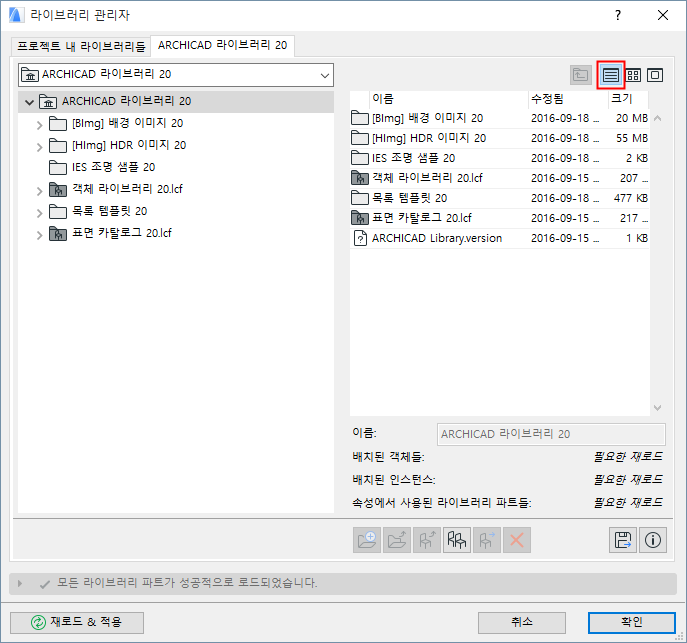Switch to list view icon

click(610, 75)
